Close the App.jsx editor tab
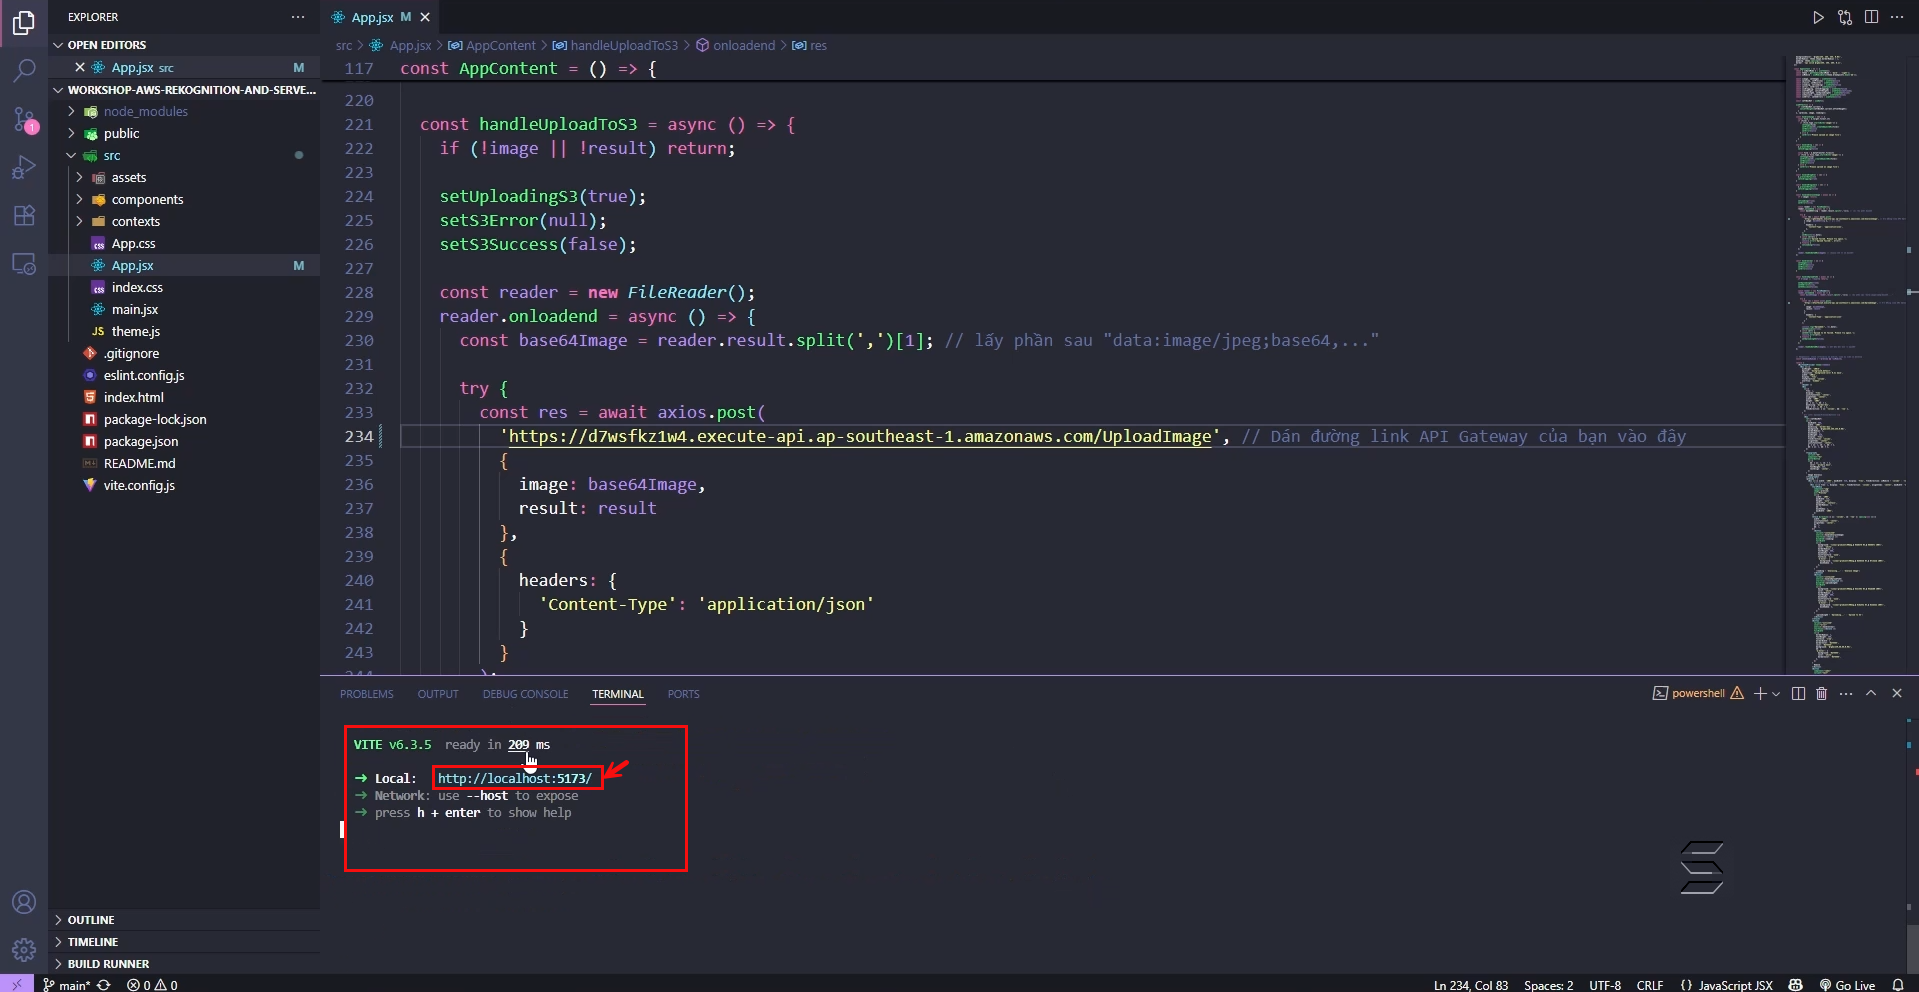 (425, 17)
